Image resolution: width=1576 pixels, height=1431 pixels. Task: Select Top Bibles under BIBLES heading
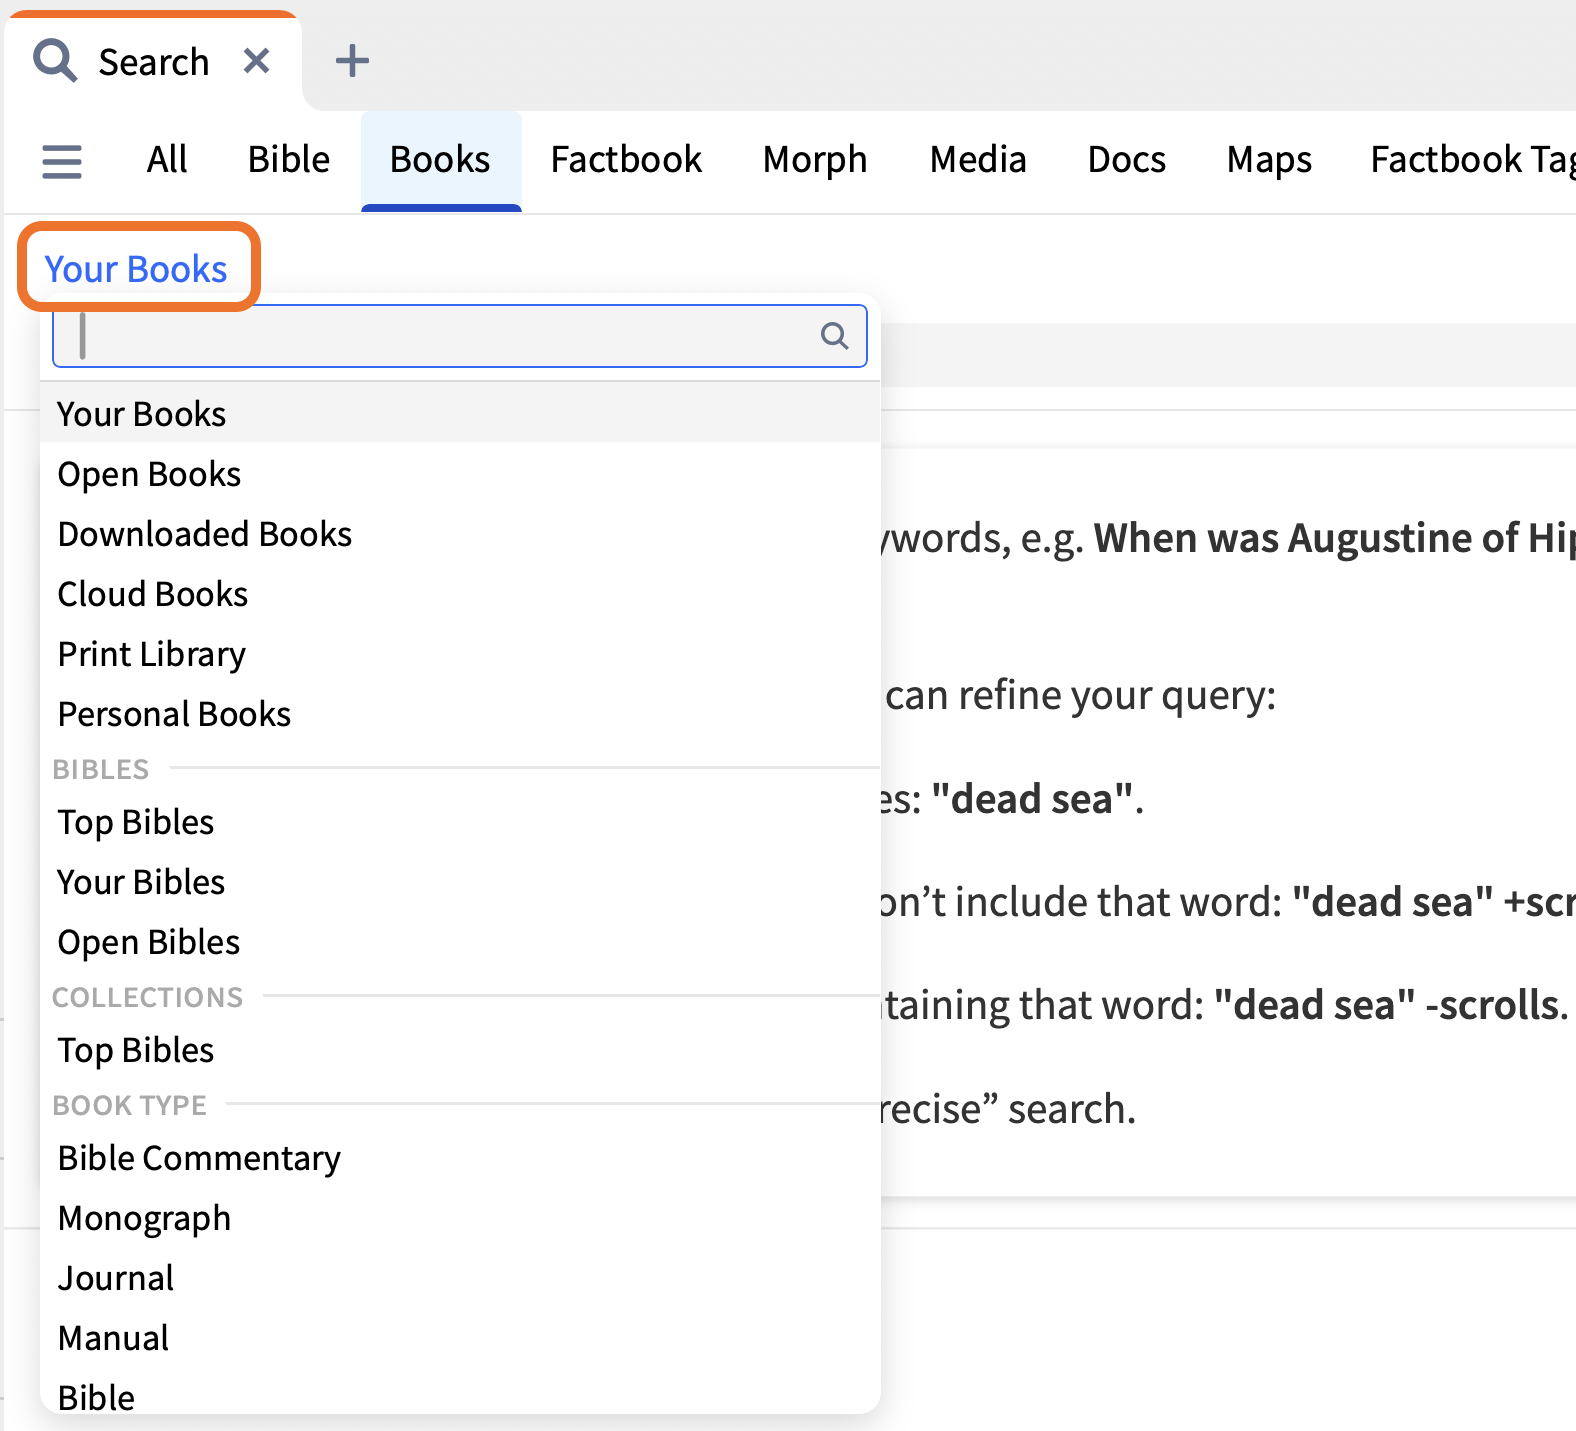[460, 822]
